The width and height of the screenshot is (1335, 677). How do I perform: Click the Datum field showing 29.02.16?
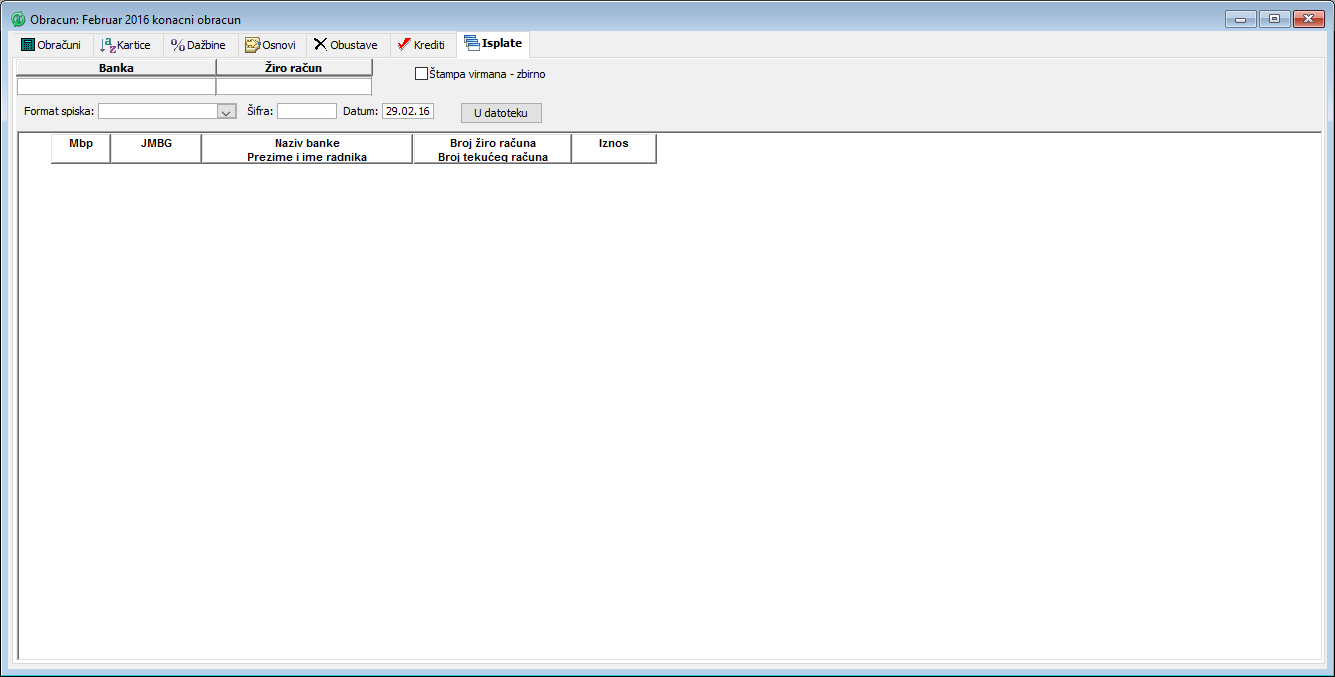(408, 111)
